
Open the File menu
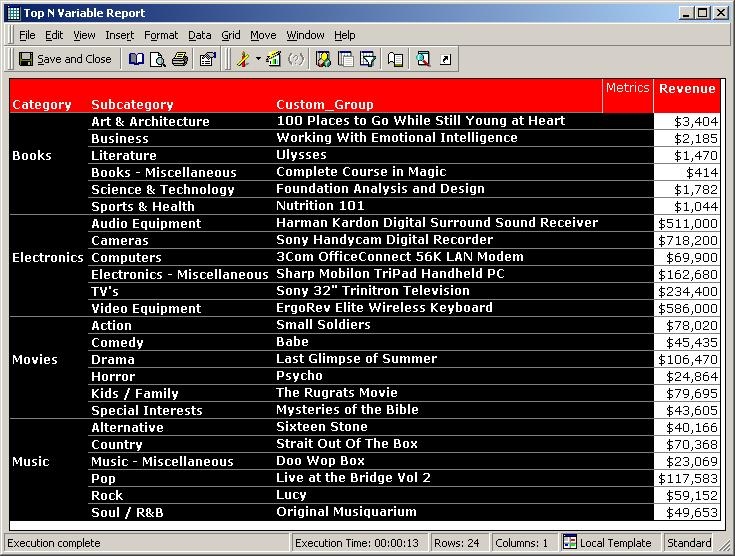[27, 35]
